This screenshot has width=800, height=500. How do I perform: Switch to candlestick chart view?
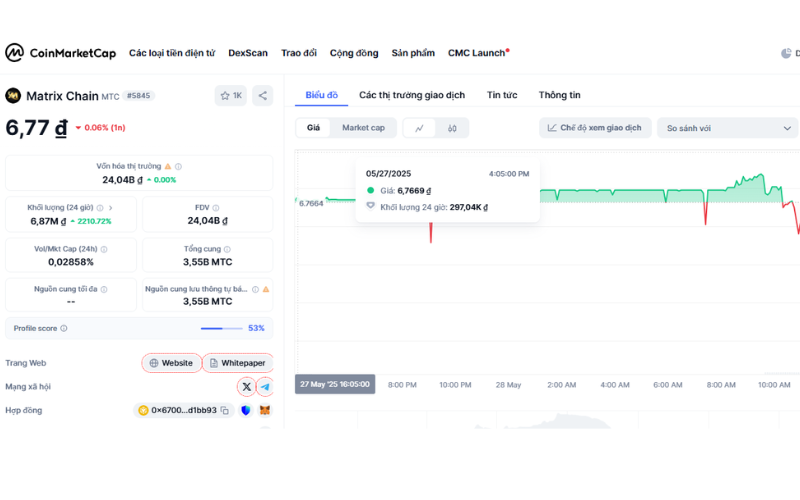(x=452, y=128)
